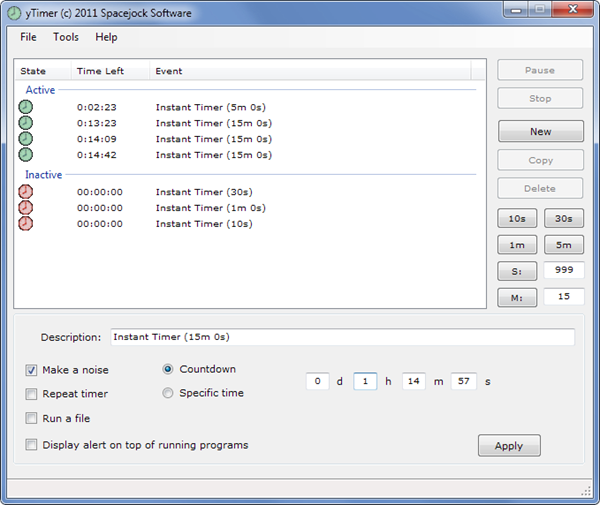This screenshot has height=505, width=600.
Task: Start a 30s instant timer
Action: (564, 218)
